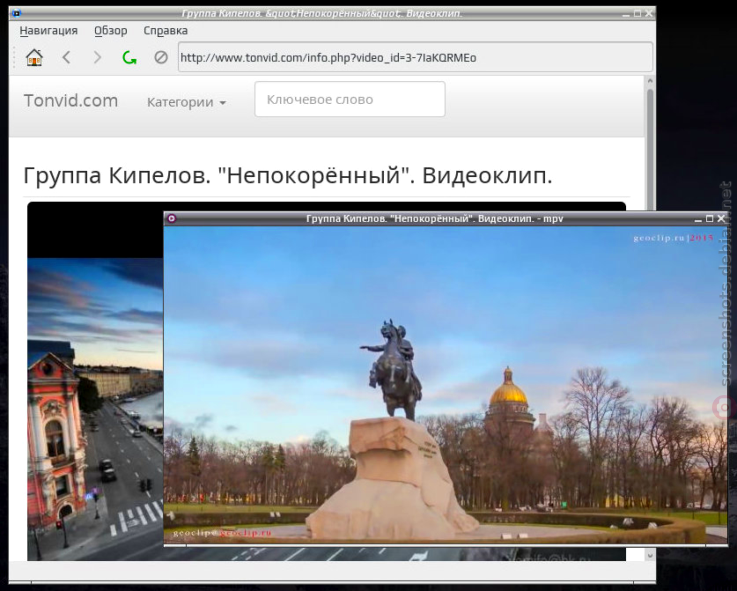Click the browser window title bar text
737x591 pixels.
(x=321, y=14)
